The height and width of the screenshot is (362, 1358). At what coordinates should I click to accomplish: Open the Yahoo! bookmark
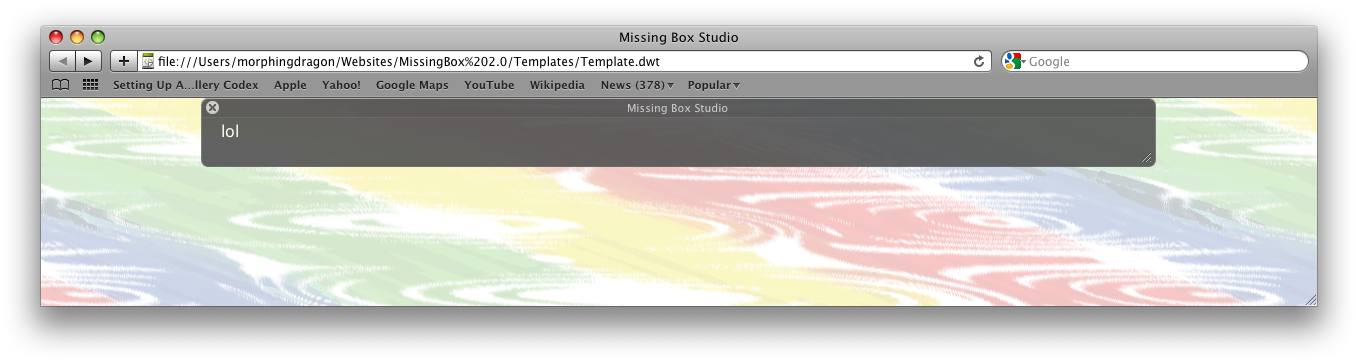(341, 85)
